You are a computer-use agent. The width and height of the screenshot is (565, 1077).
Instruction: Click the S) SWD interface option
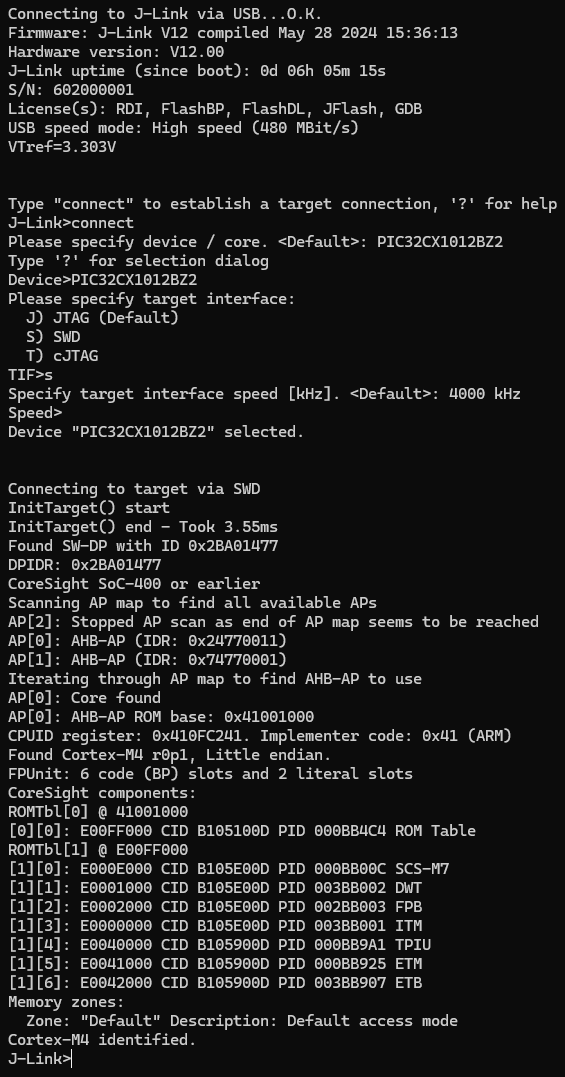click(53, 337)
